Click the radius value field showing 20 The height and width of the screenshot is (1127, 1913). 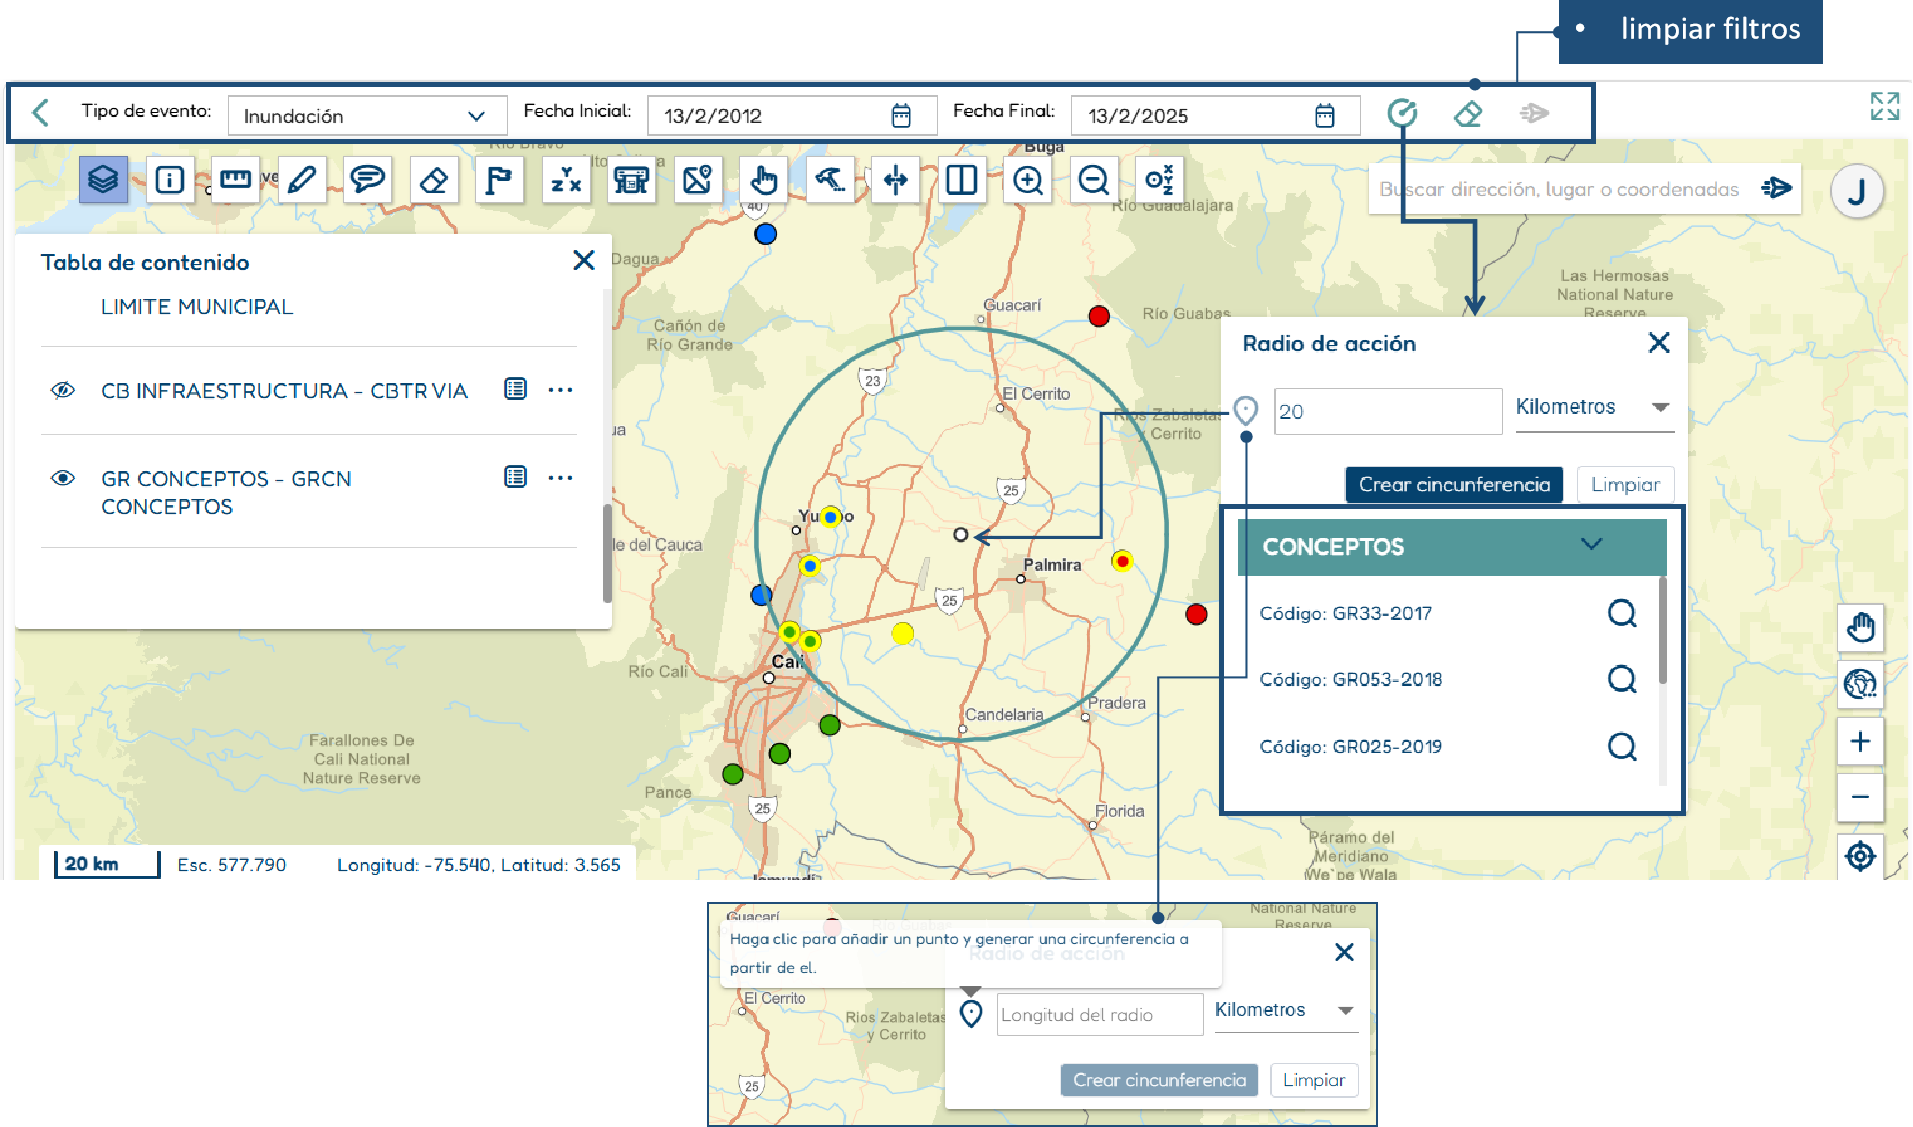tap(1387, 411)
